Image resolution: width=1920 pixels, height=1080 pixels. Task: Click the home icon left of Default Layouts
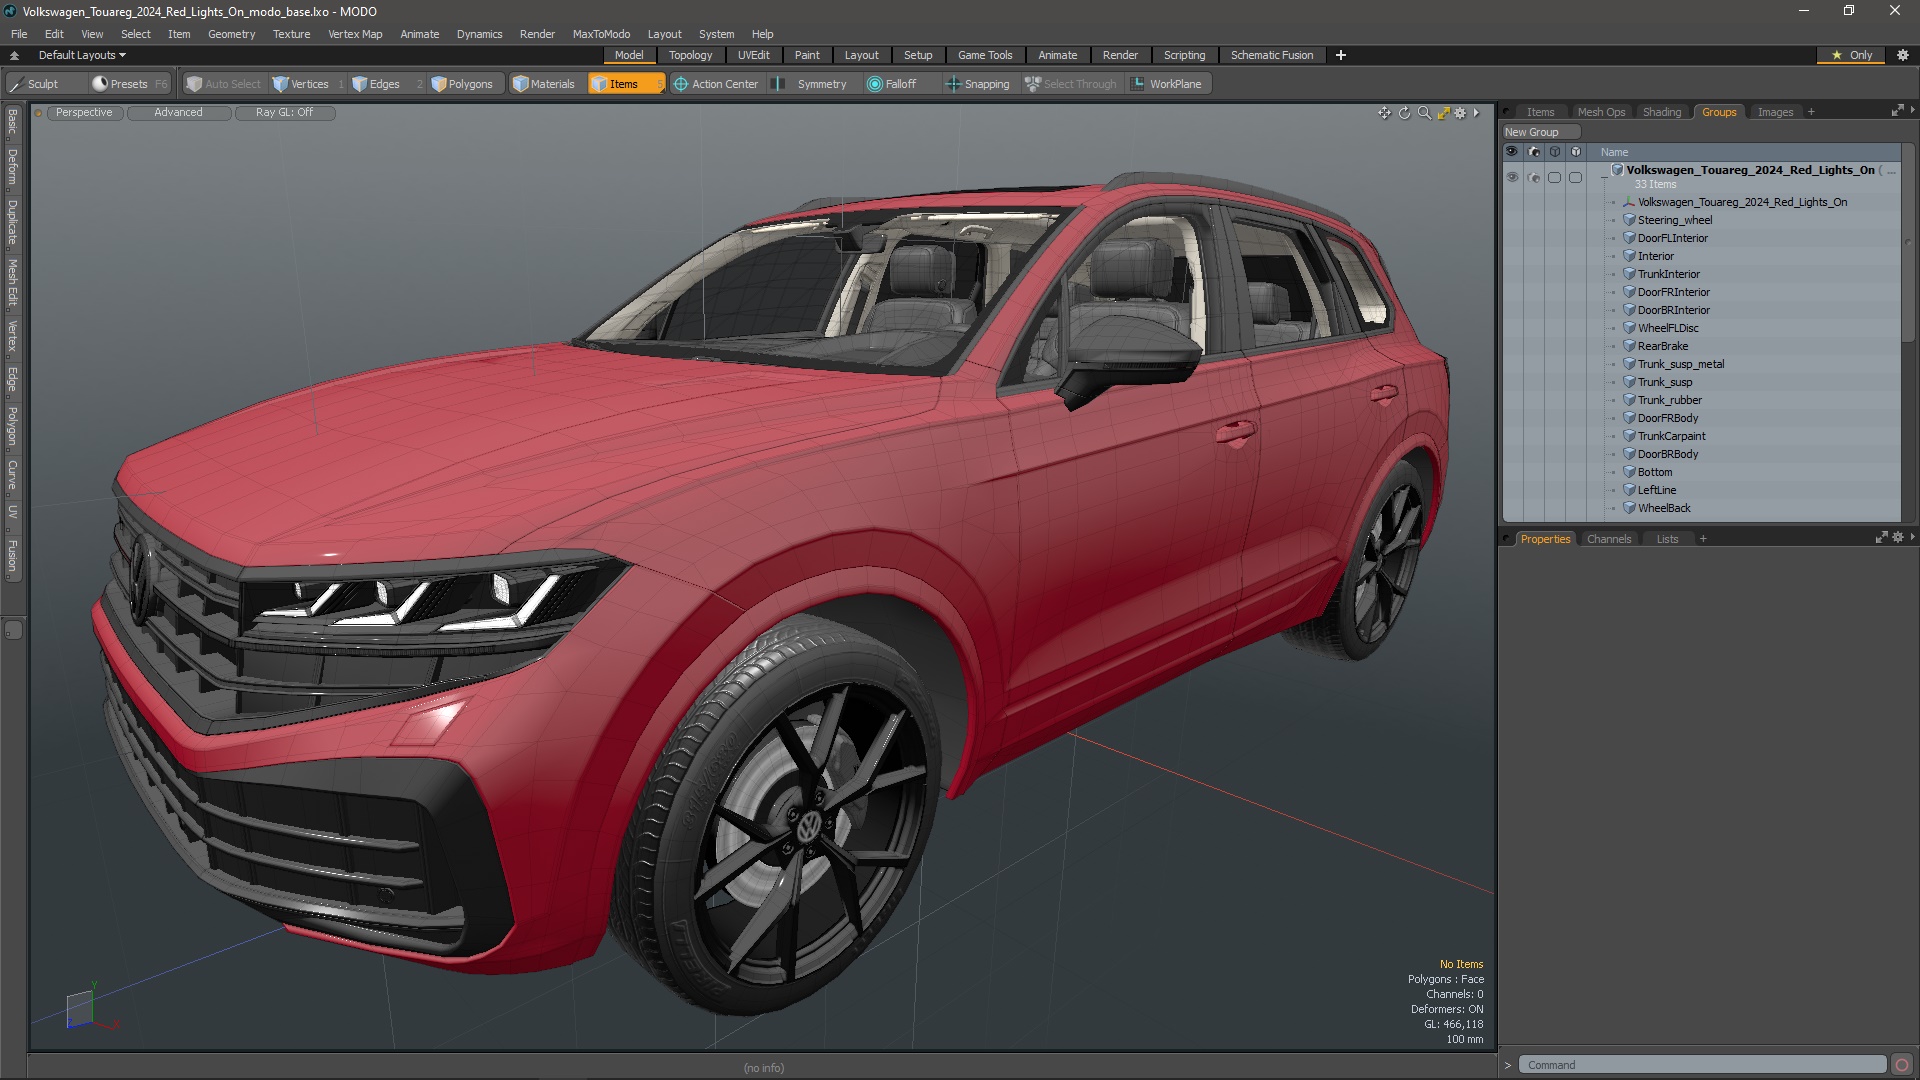click(14, 55)
